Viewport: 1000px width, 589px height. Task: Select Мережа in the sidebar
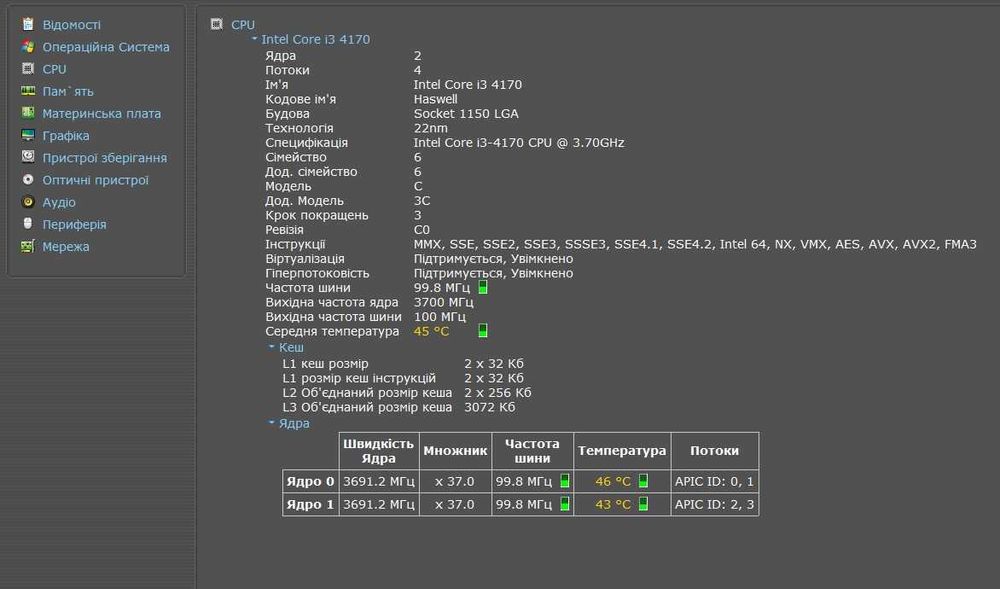[66, 247]
